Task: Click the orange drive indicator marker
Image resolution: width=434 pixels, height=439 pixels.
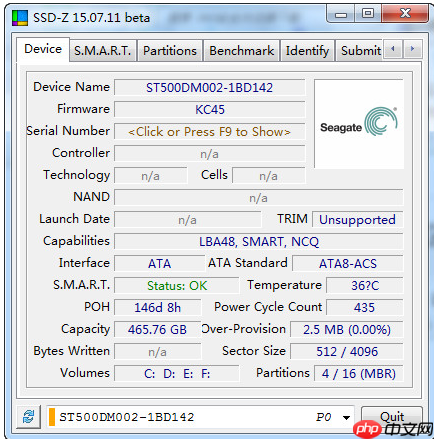Action: click(x=52, y=417)
